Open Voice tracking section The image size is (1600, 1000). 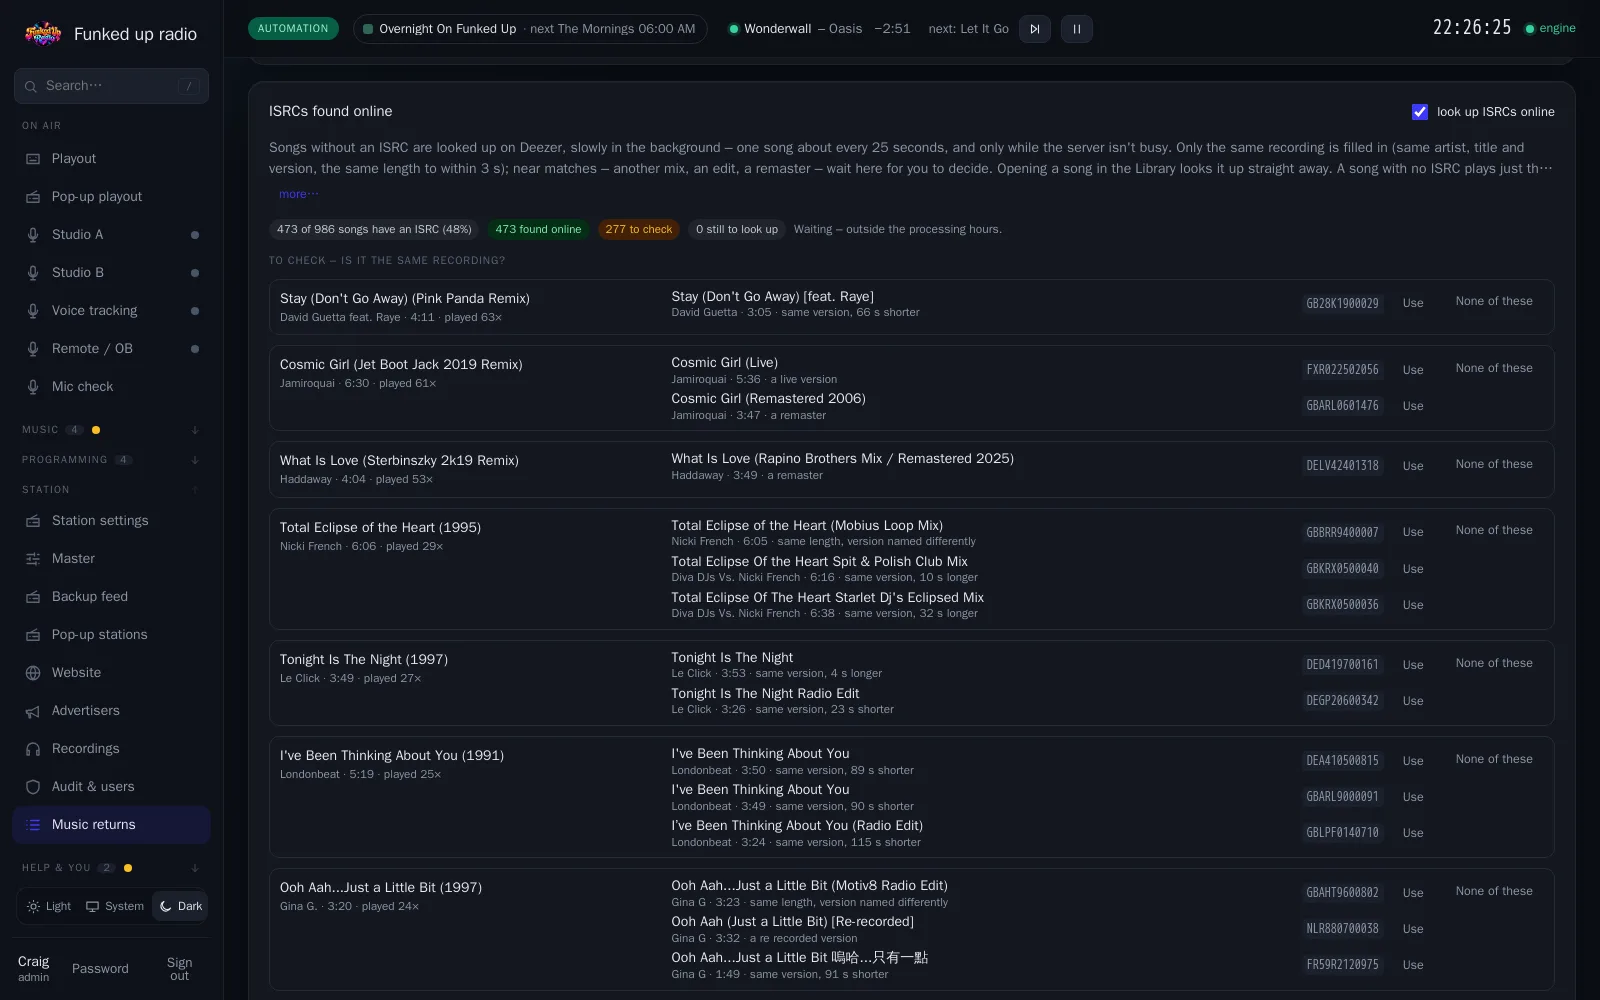(111, 311)
